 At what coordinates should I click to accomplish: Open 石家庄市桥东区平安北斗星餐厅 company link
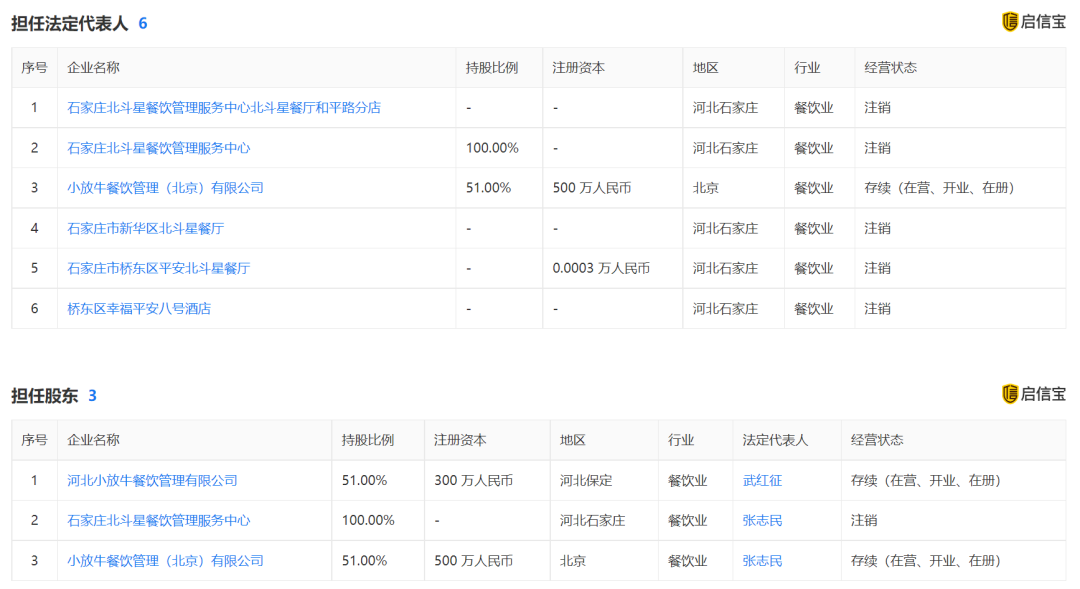pyautogui.click(x=158, y=268)
